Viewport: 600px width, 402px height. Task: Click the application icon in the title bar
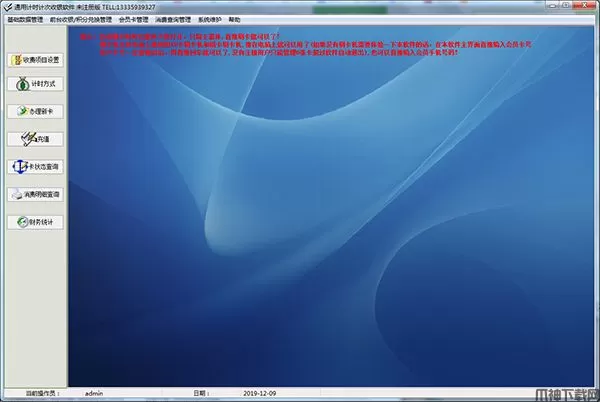point(8,7)
